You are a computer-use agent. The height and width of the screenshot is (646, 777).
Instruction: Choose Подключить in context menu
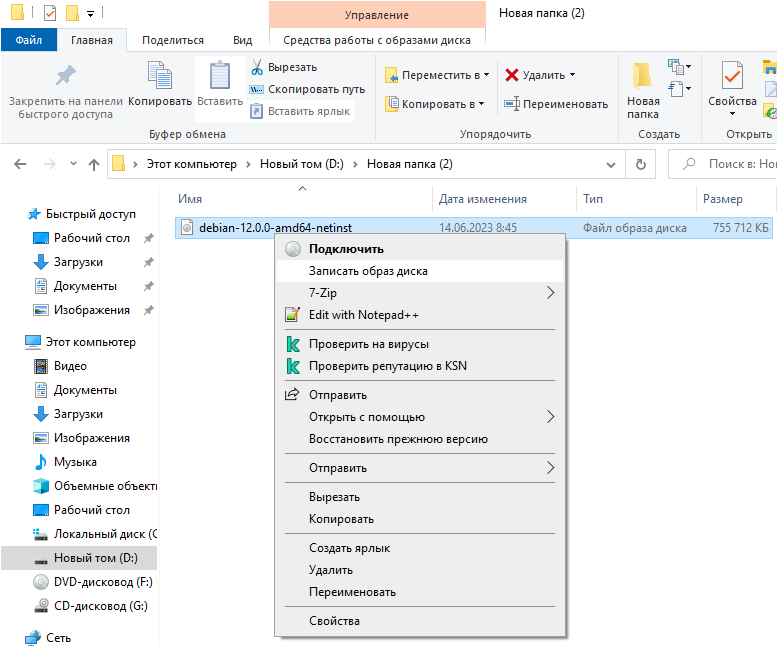pos(420,249)
